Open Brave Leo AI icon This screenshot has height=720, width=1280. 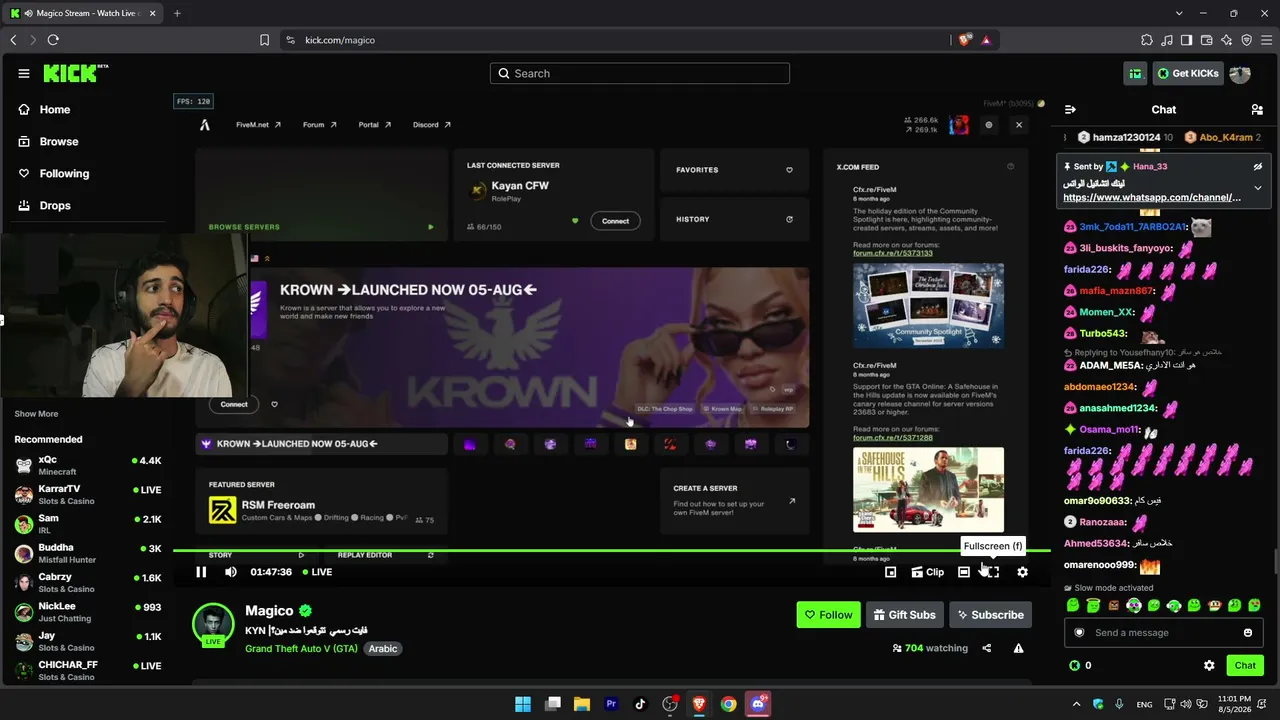tap(1227, 40)
